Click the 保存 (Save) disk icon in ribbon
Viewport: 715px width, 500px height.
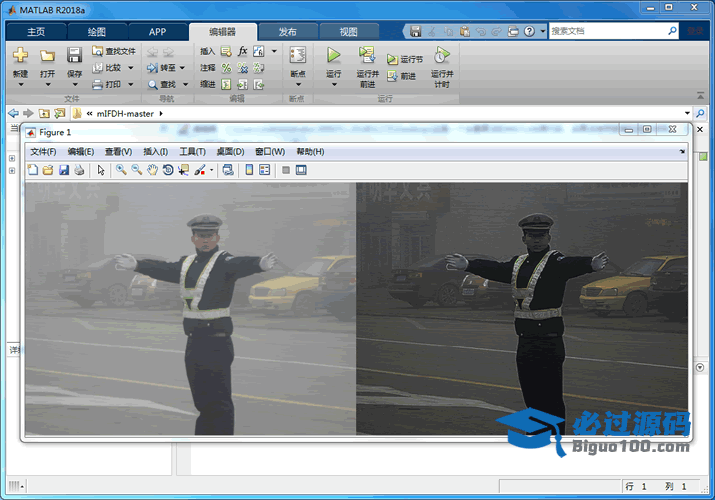pyautogui.click(x=74, y=55)
